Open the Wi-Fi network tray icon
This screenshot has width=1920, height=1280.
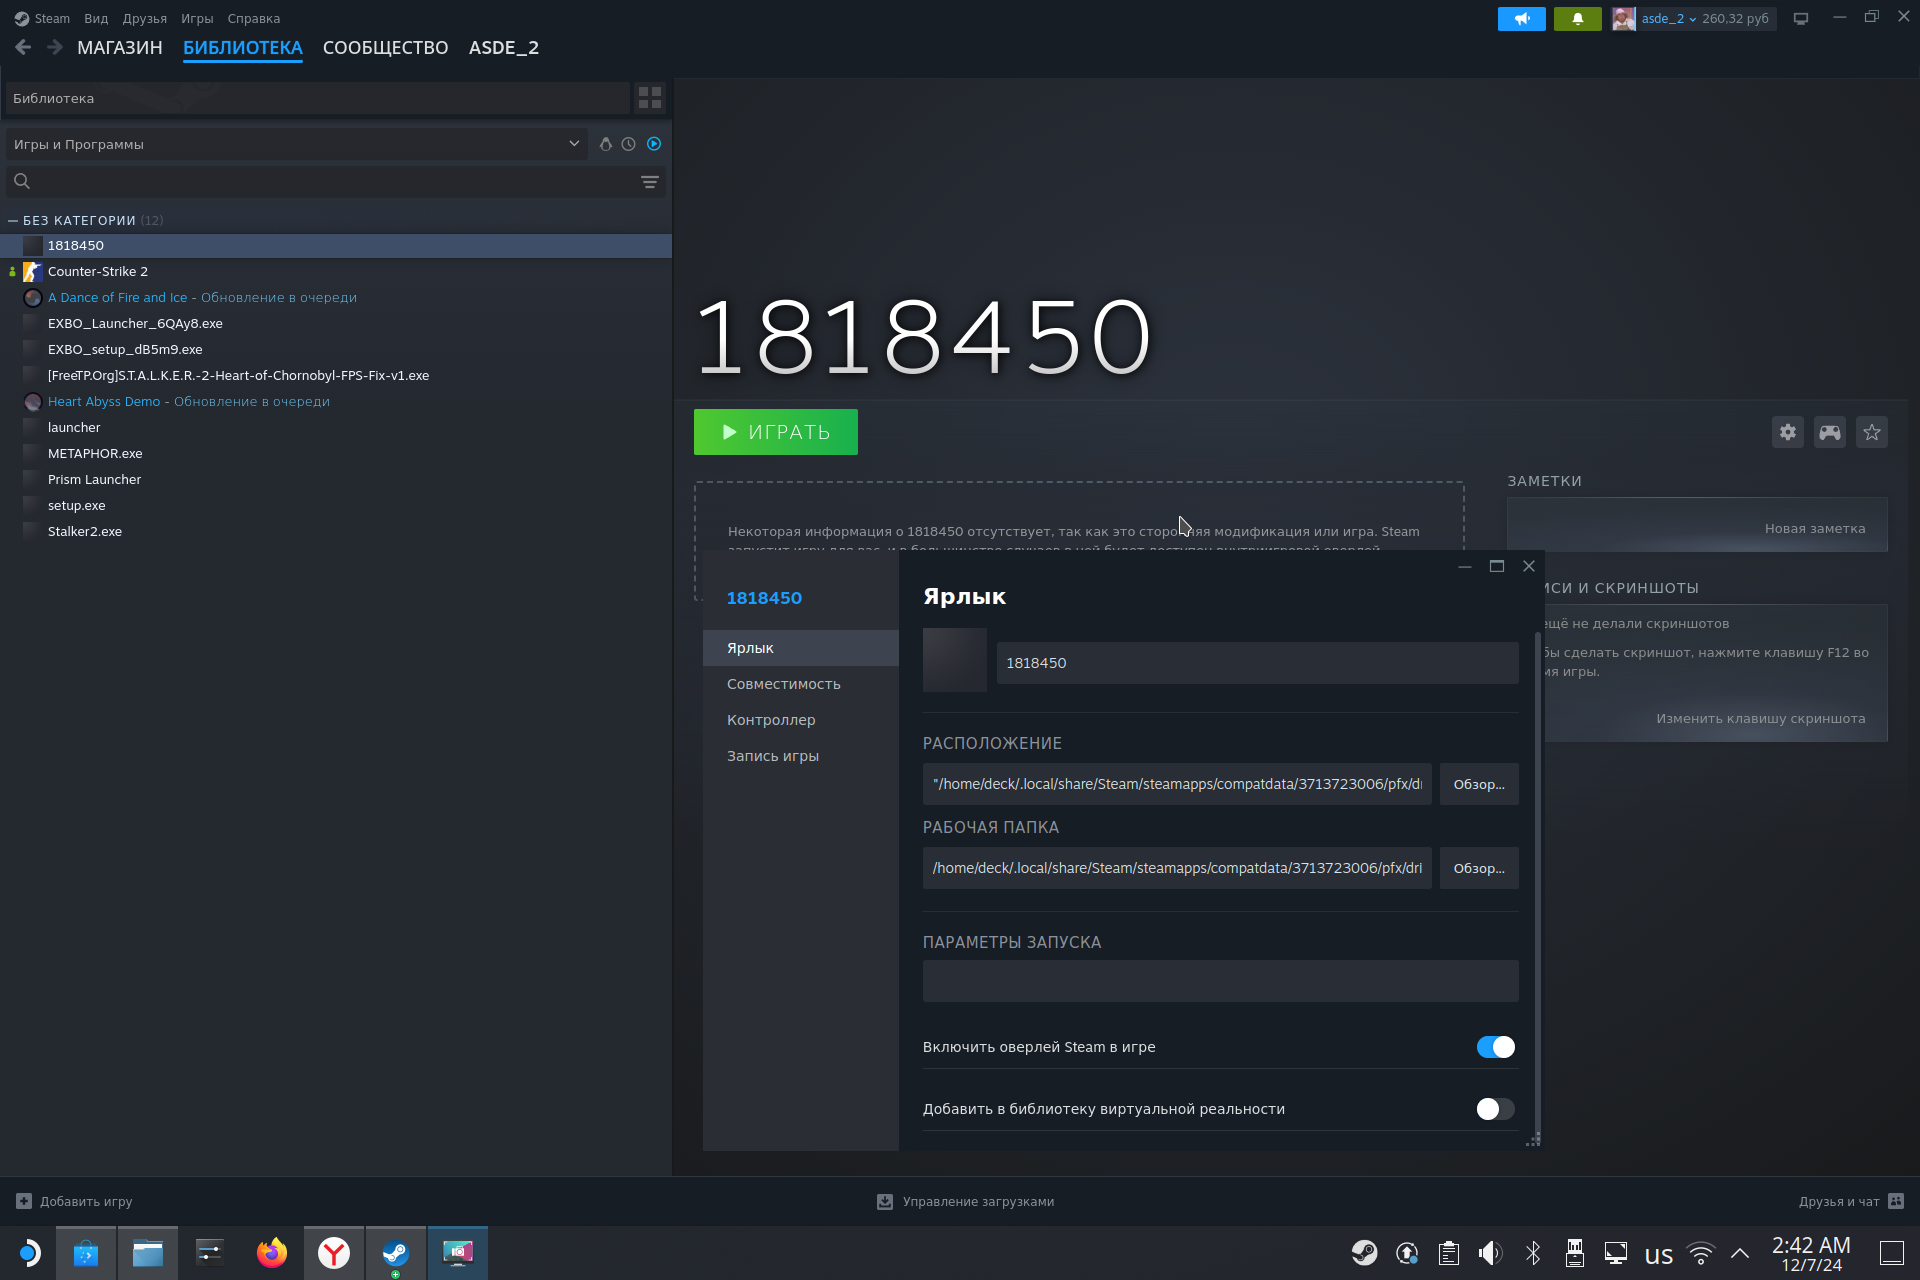1701,1253
